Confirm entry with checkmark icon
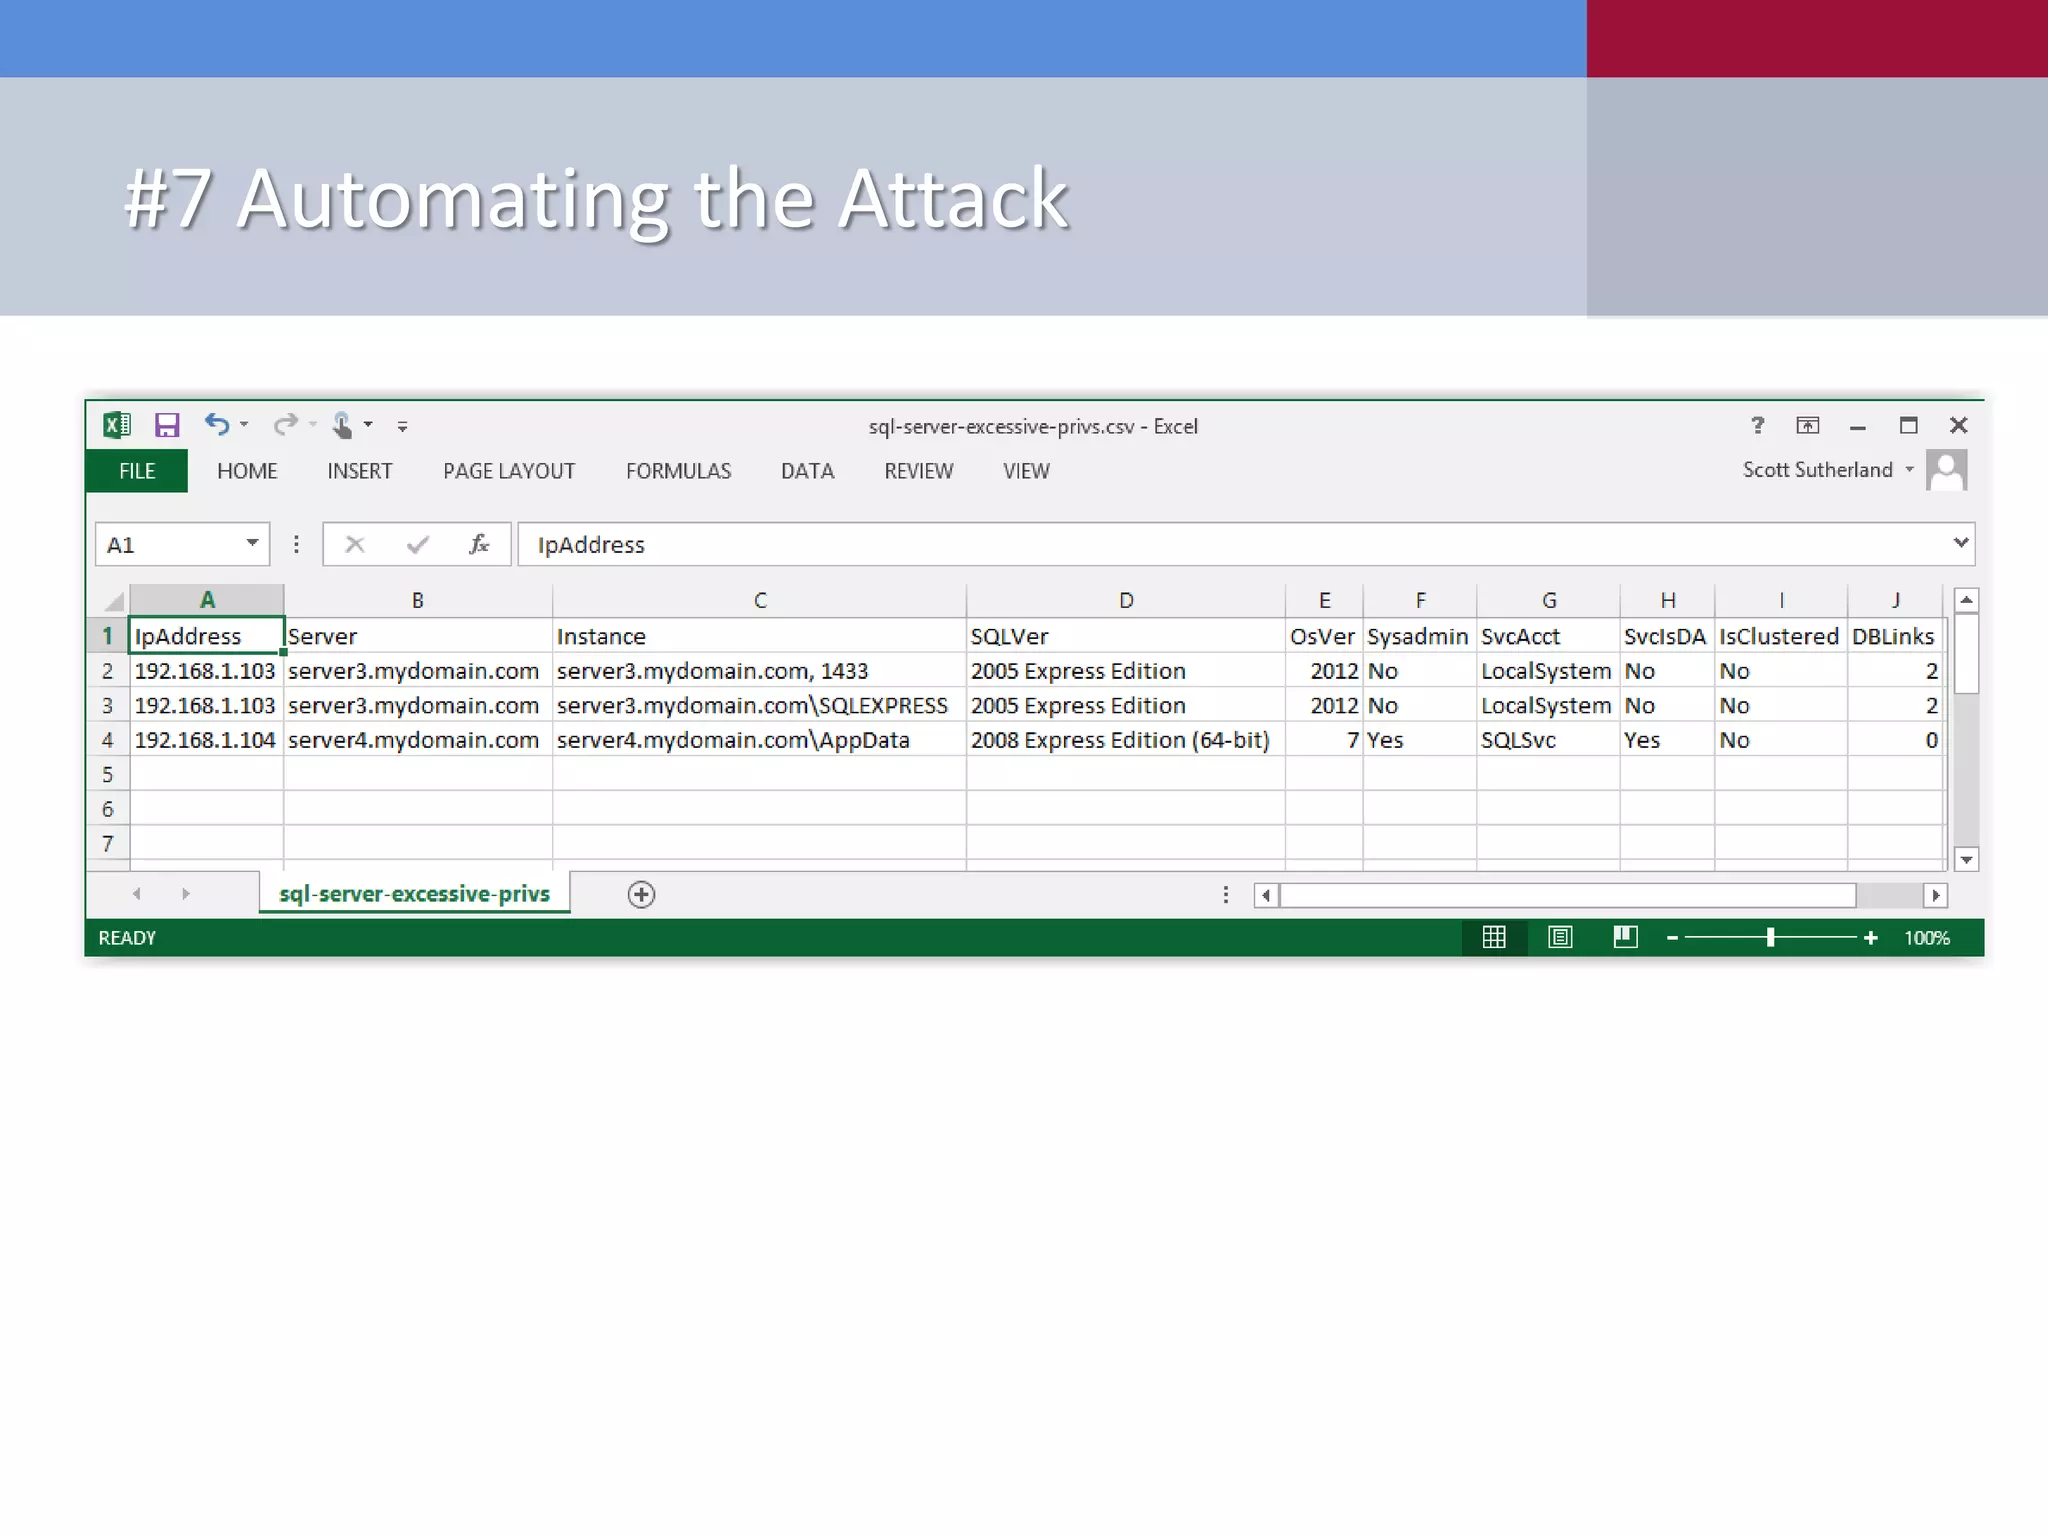 tap(418, 544)
